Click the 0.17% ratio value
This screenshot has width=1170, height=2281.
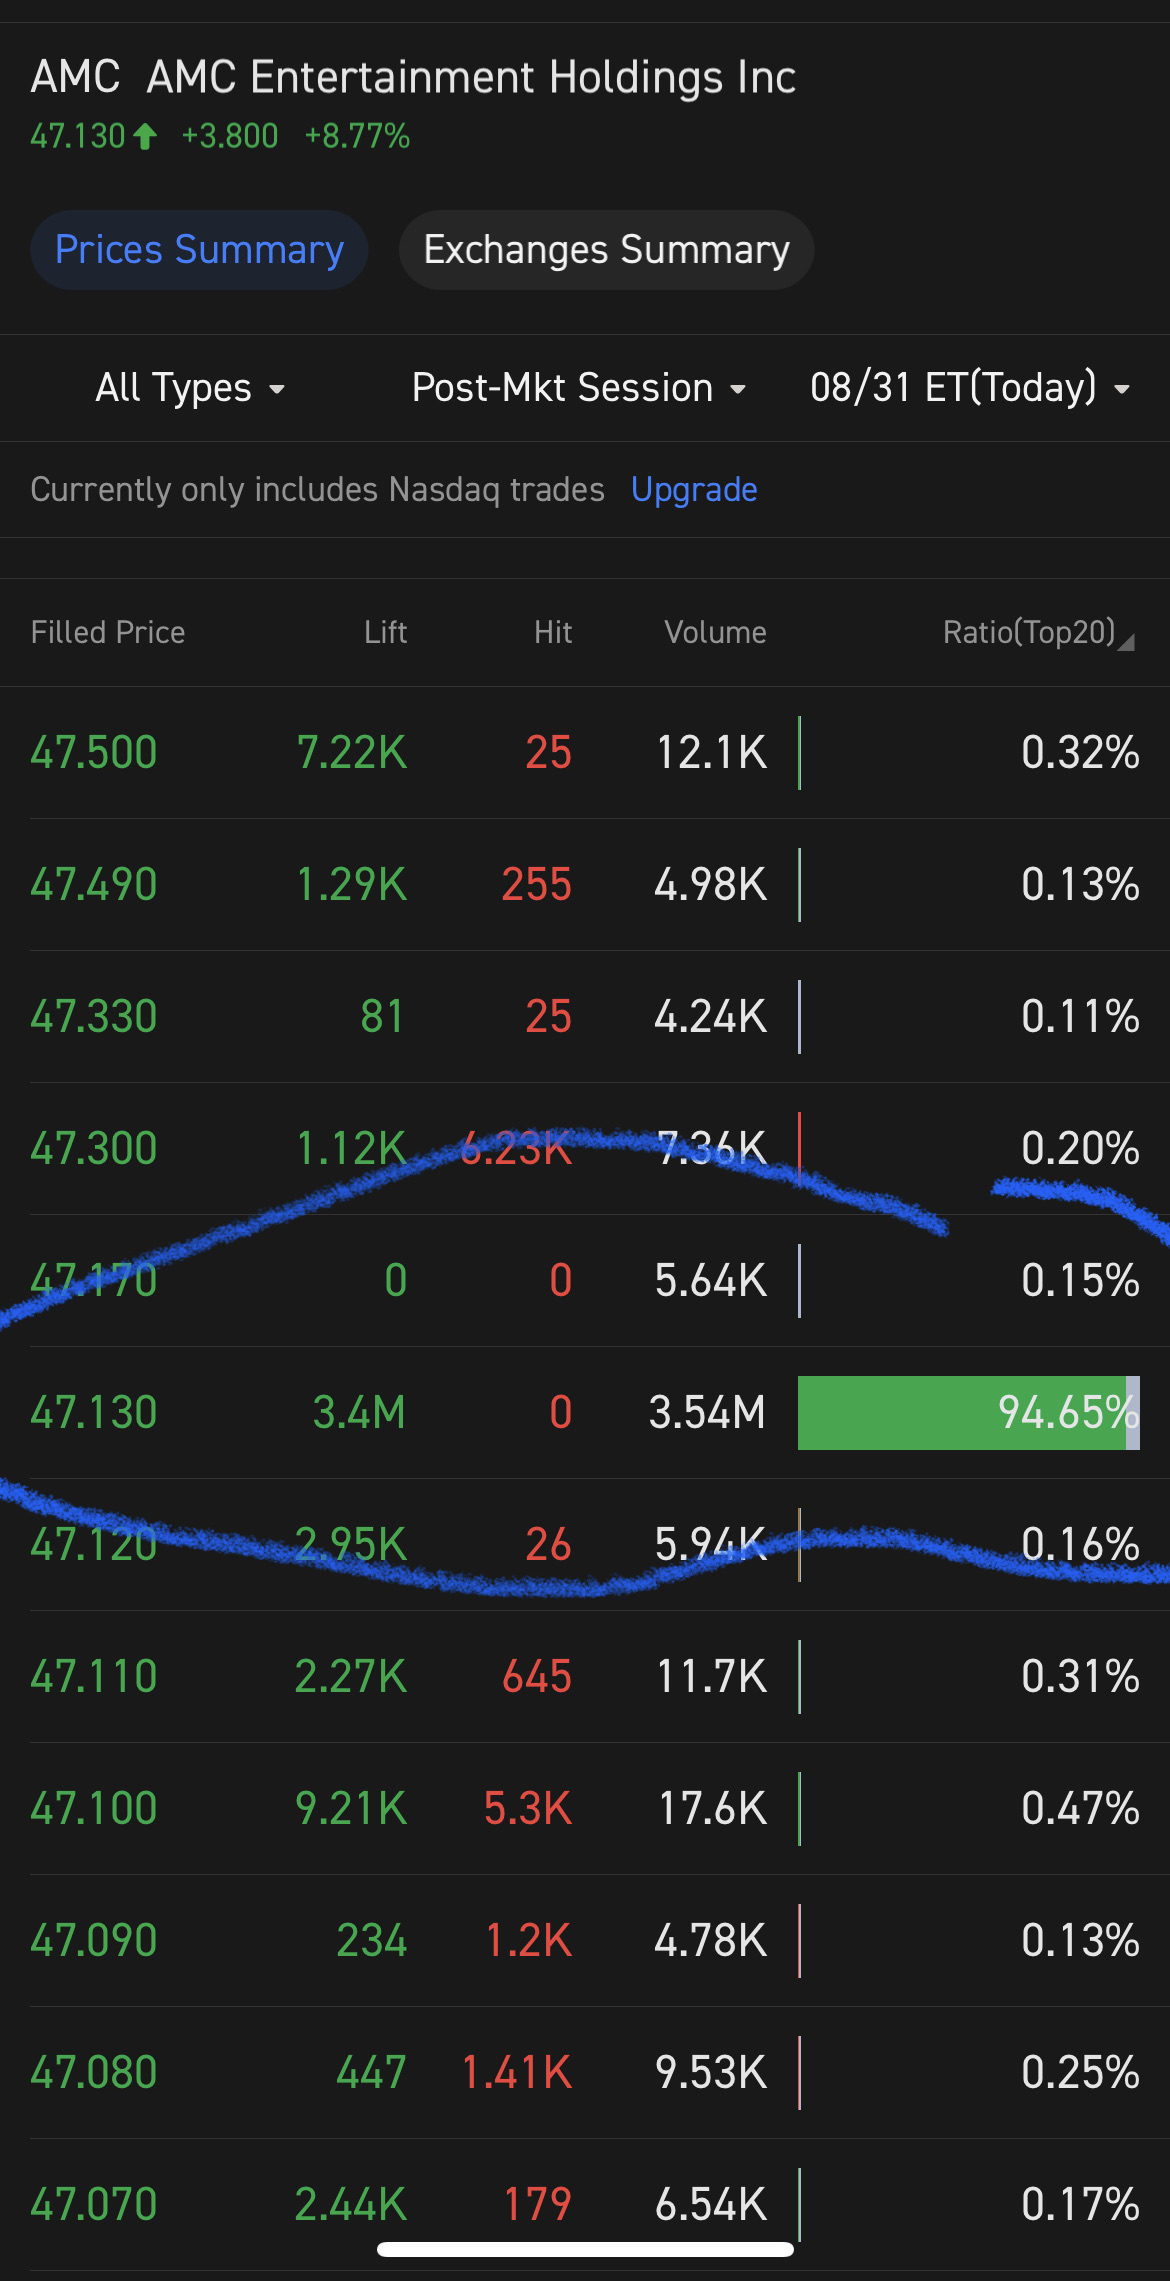tap(1080, 2205)
